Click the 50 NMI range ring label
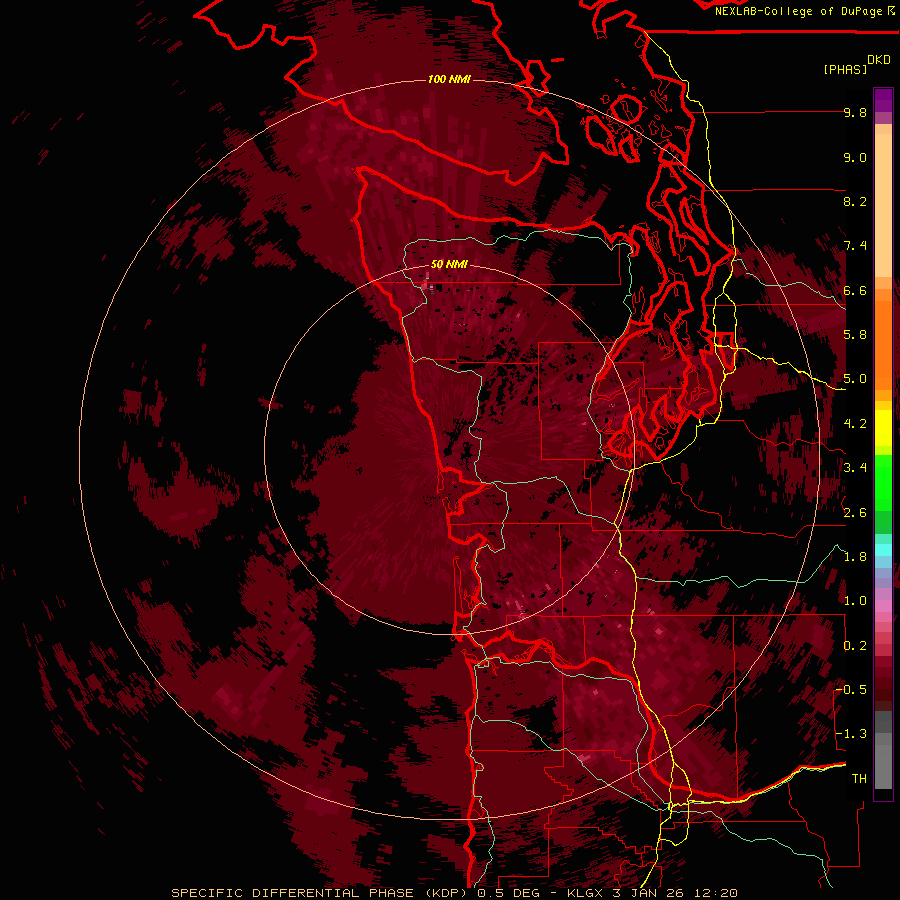Viewport: 900px width, 900px height. click(449, 264)
